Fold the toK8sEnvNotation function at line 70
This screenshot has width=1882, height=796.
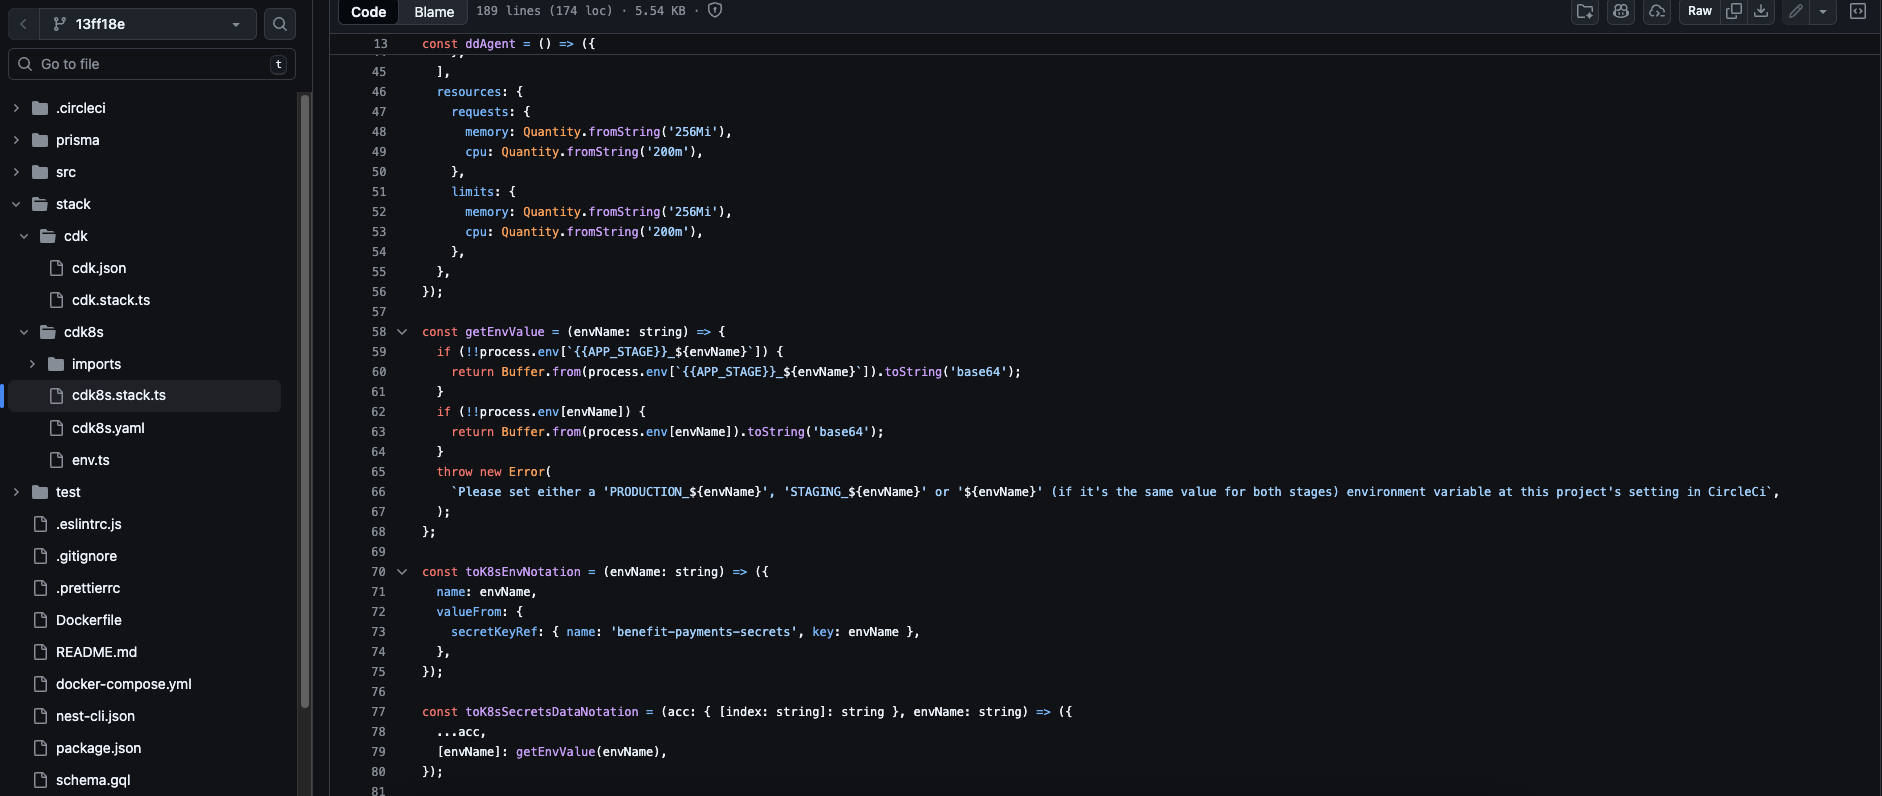pyautogui.click(x=402, y=572)
